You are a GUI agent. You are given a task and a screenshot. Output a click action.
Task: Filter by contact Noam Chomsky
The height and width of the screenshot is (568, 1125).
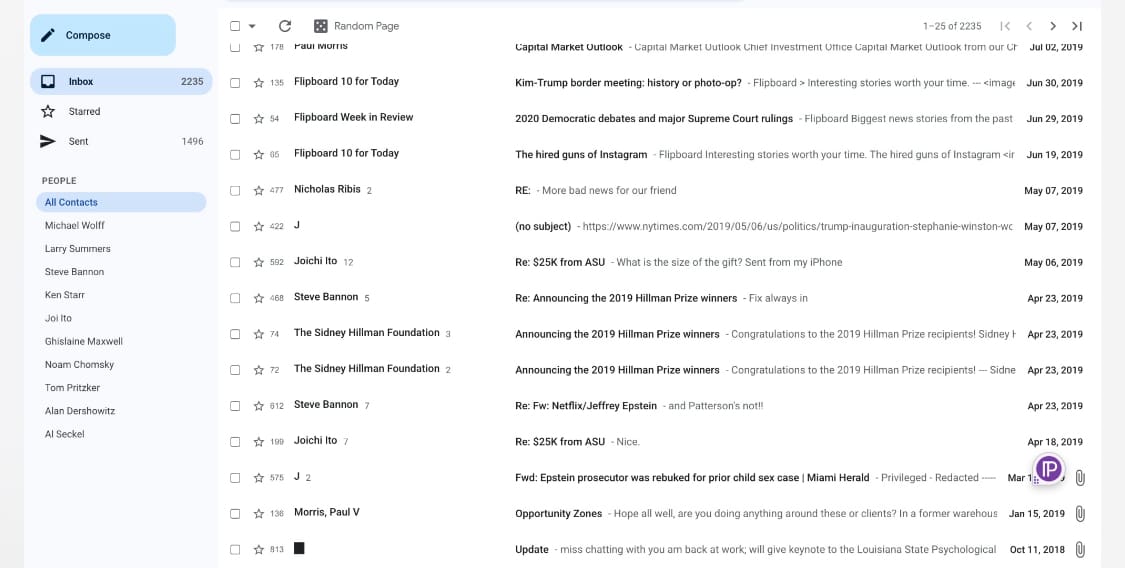point(79,365)
